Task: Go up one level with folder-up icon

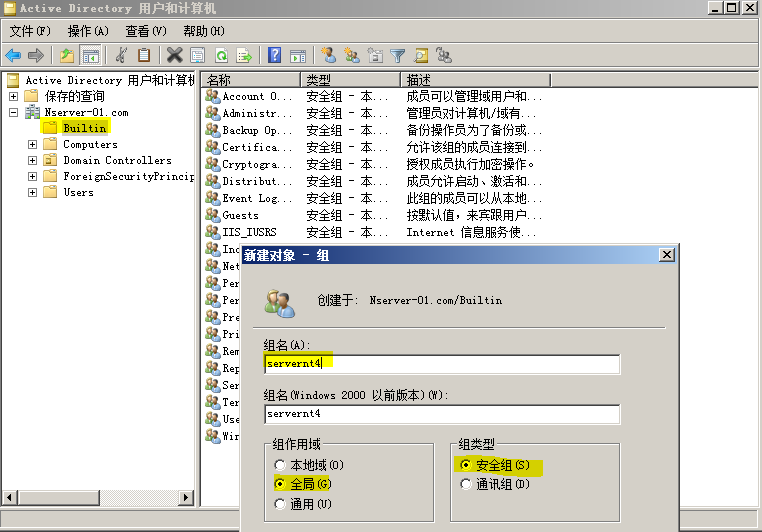Action: [x=67, y=55]
